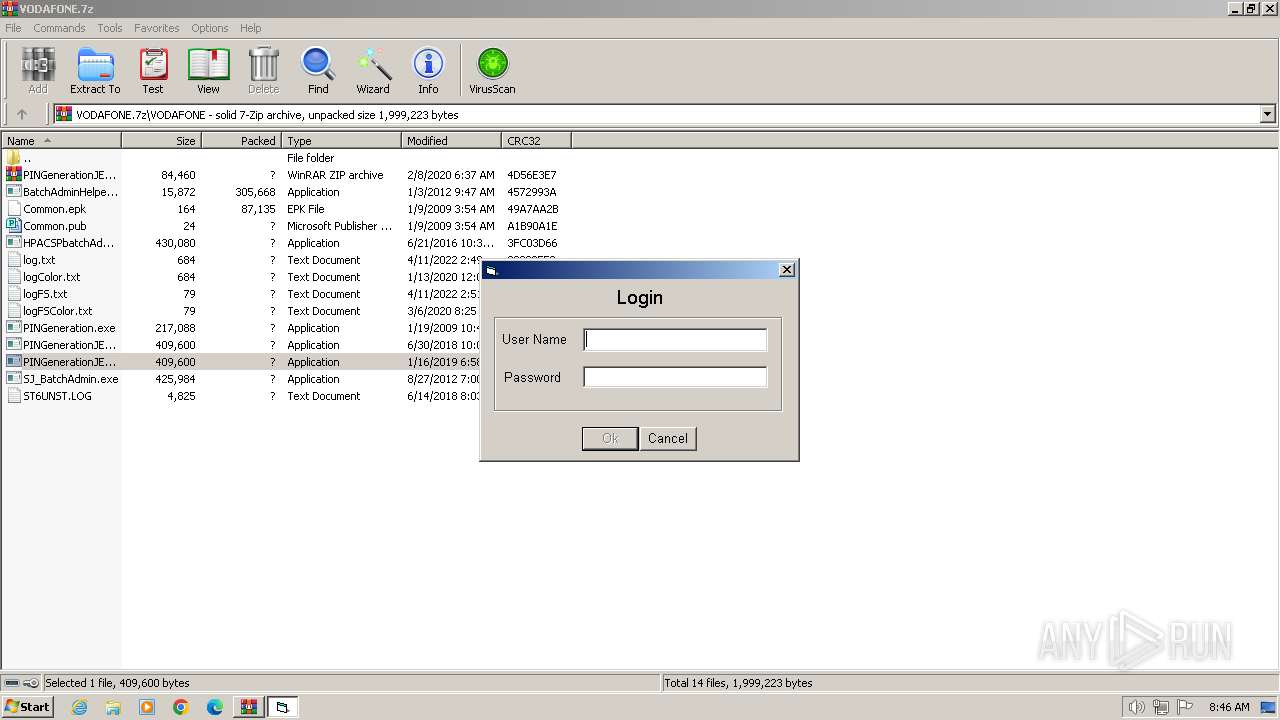Open the Tools menu
Screen dimensions: 1280x720
pyautogui.click(x=110, y=28)
